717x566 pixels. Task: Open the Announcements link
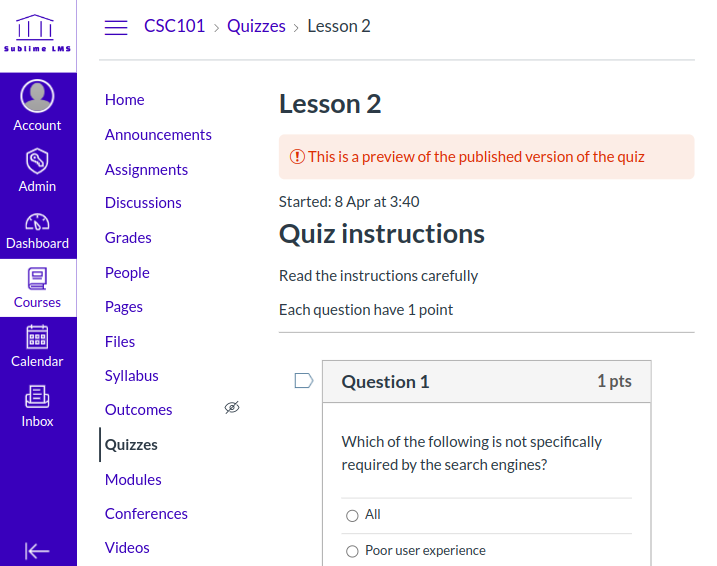158,135
